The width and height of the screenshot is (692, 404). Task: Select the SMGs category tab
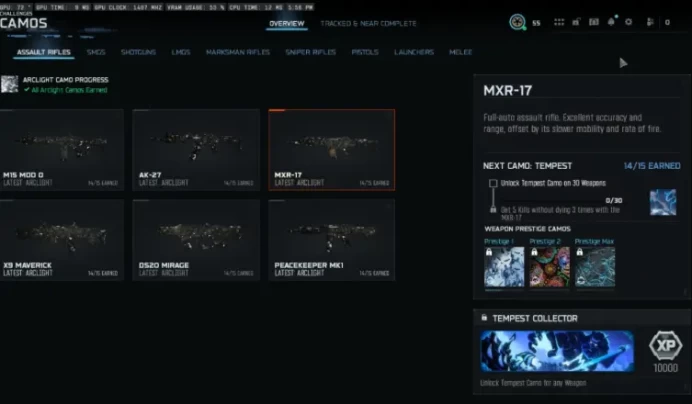coord(96,52)
